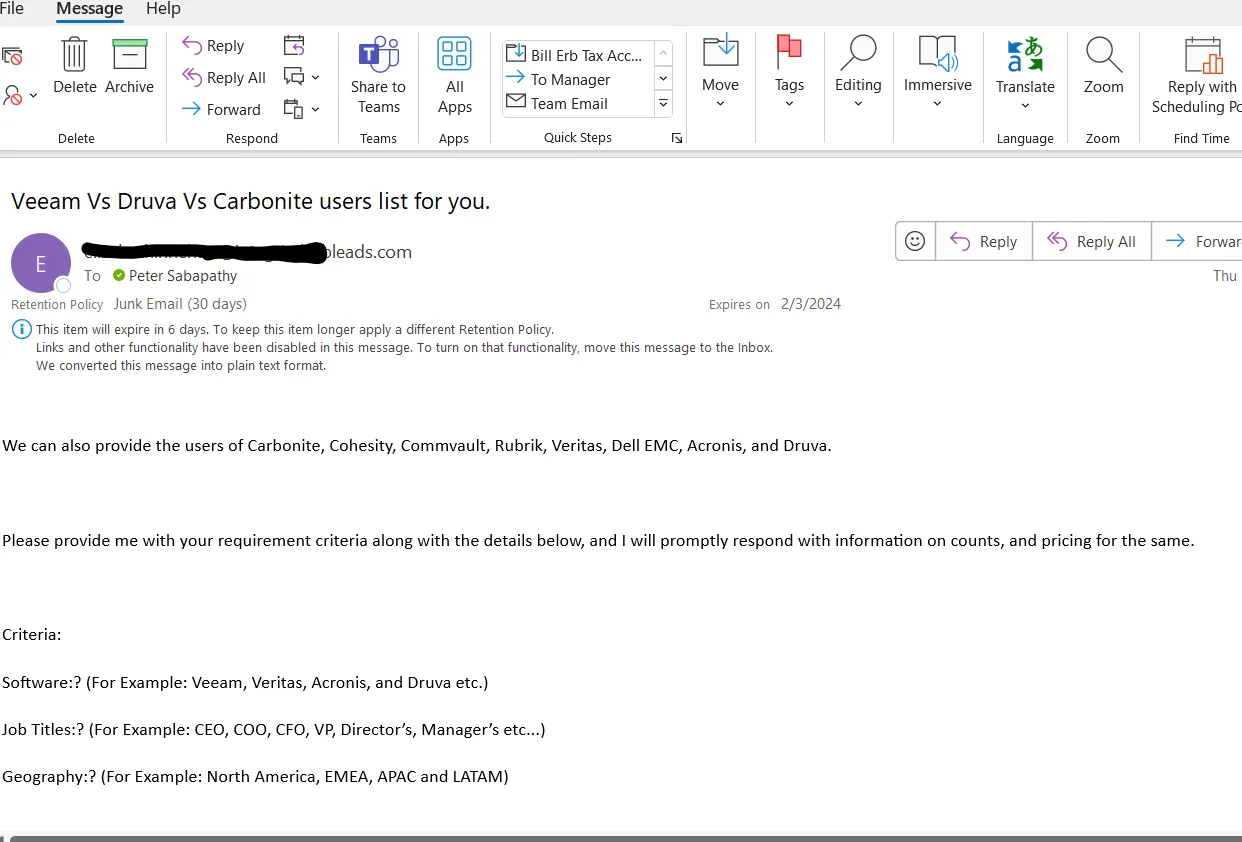Click the email subject line text
The image size is (1242, 842).
251,201
